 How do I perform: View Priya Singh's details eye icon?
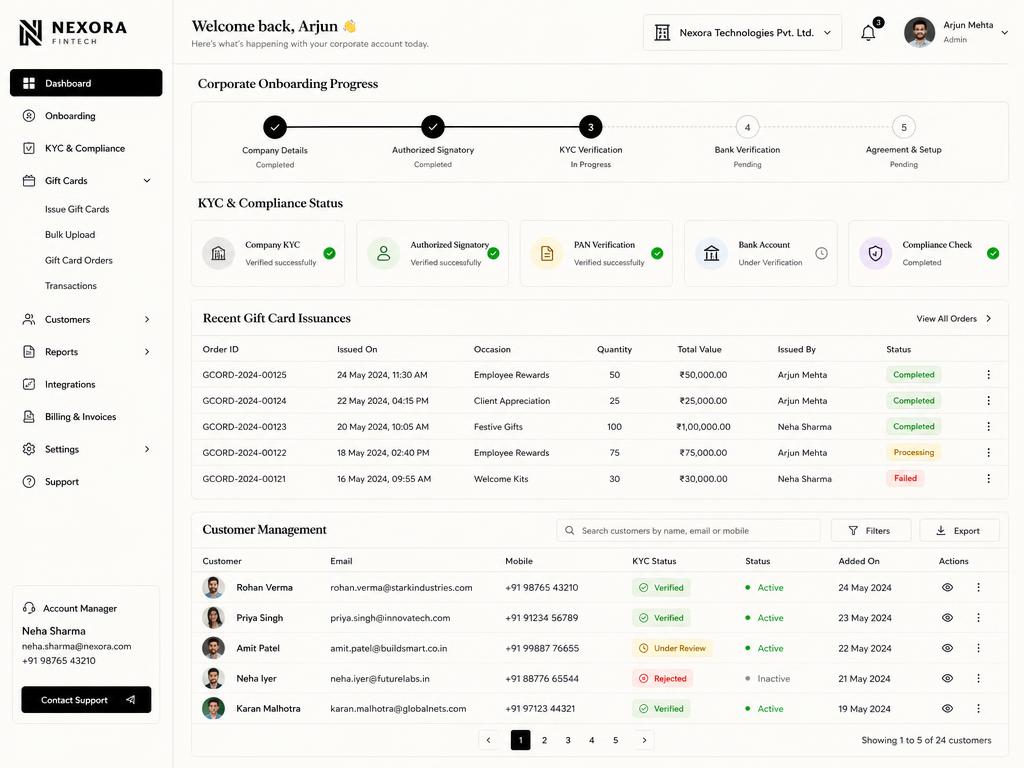tap(948, 618)
